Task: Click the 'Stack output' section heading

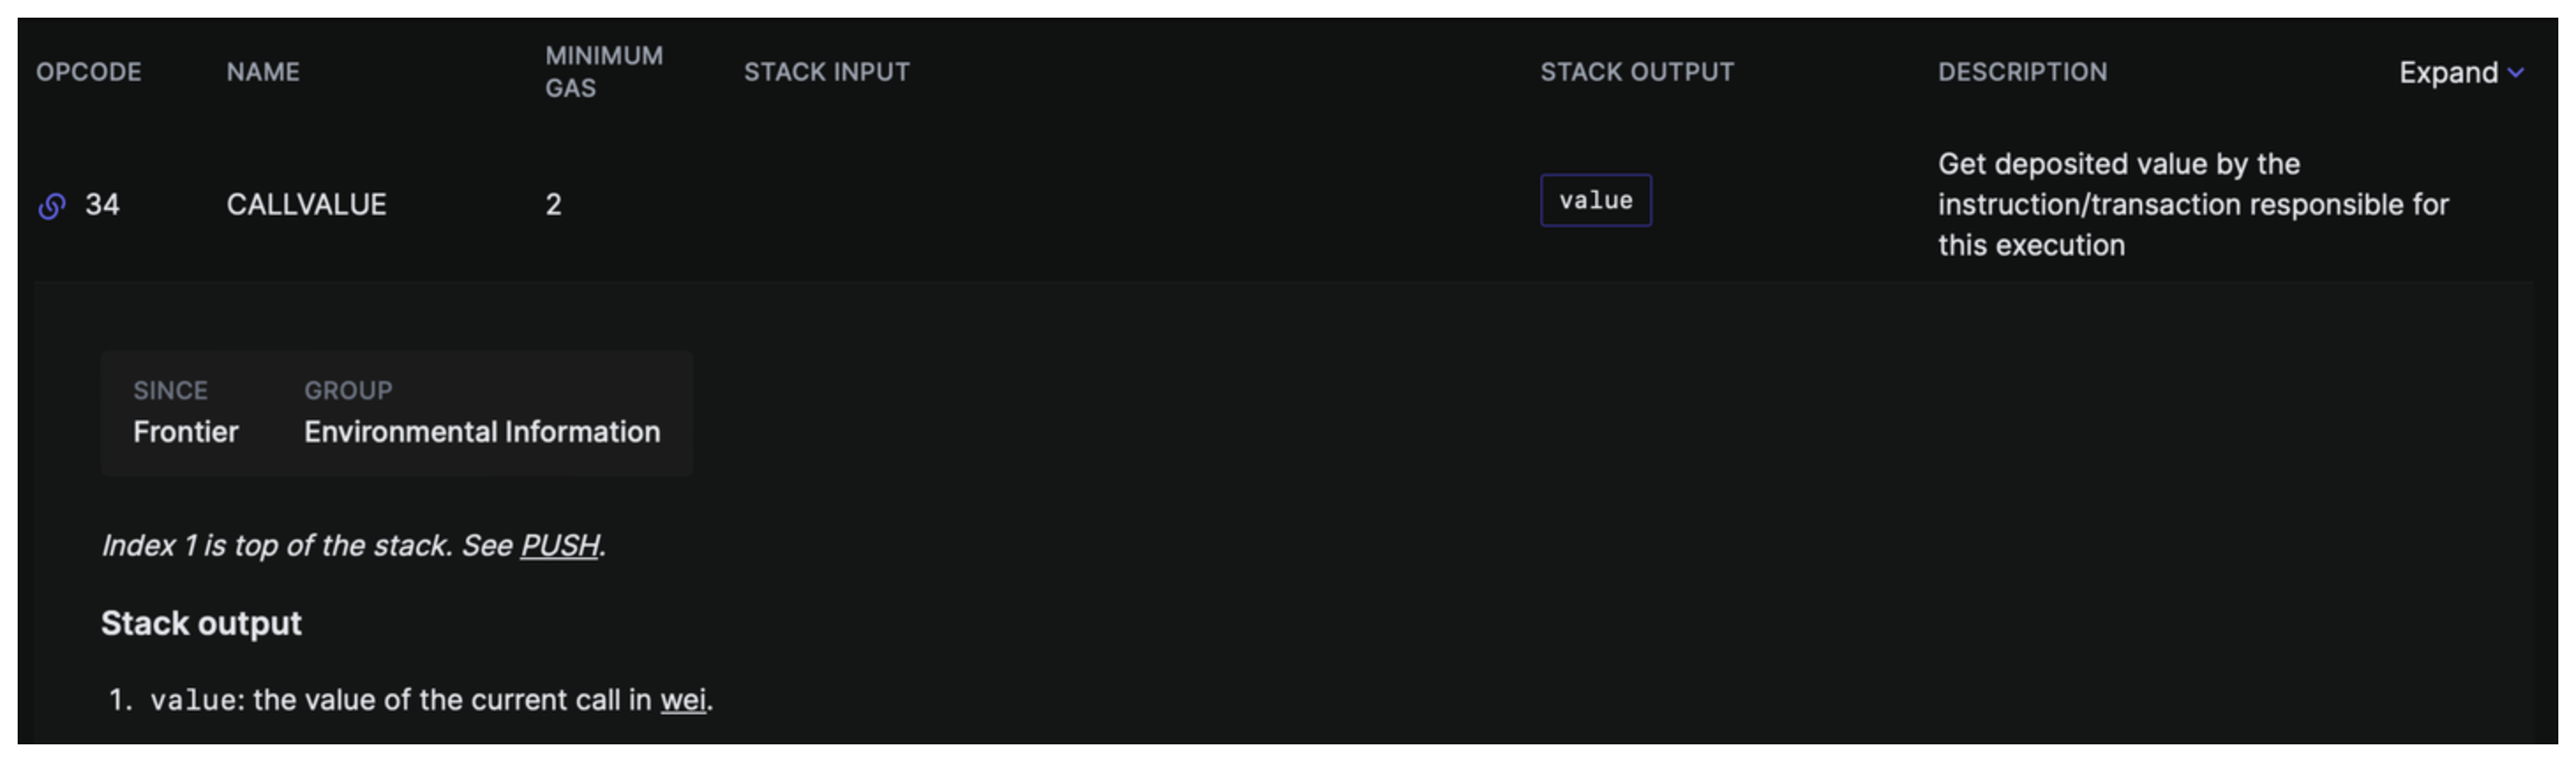Action: pyautogui.click(x=201, y=623)
